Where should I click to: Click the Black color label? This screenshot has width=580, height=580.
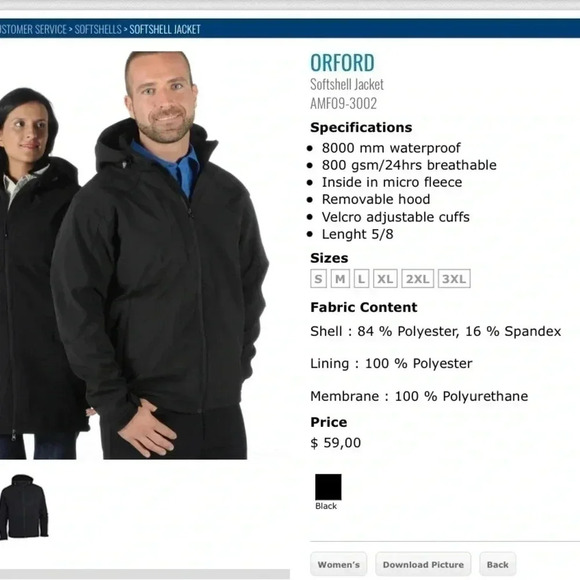click(326, 506)
